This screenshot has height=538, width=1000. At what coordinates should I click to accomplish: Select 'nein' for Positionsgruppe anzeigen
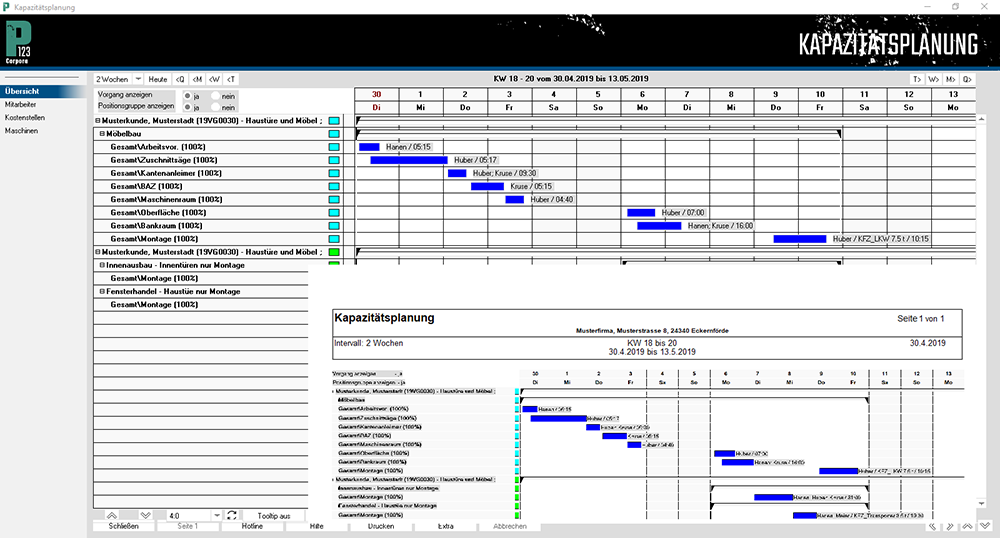[x=216, y=107]
